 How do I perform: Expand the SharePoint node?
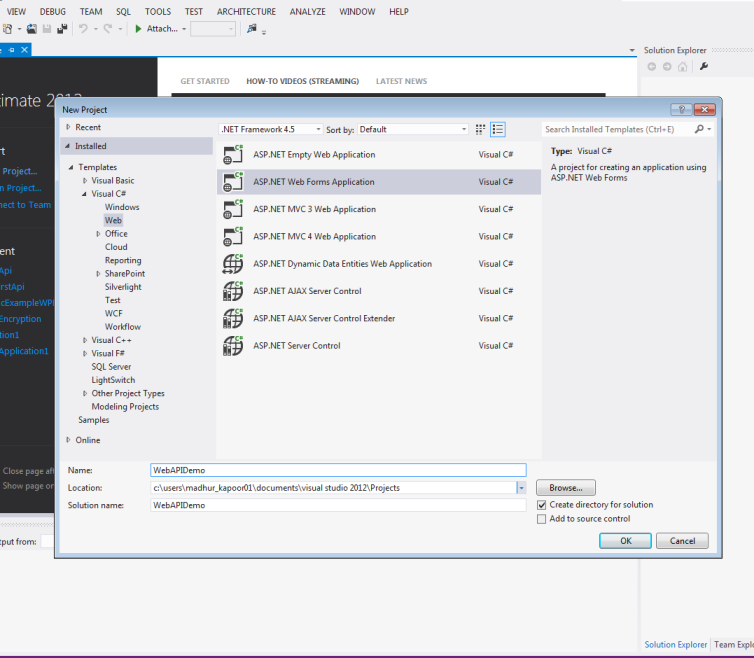coord(98,274)
